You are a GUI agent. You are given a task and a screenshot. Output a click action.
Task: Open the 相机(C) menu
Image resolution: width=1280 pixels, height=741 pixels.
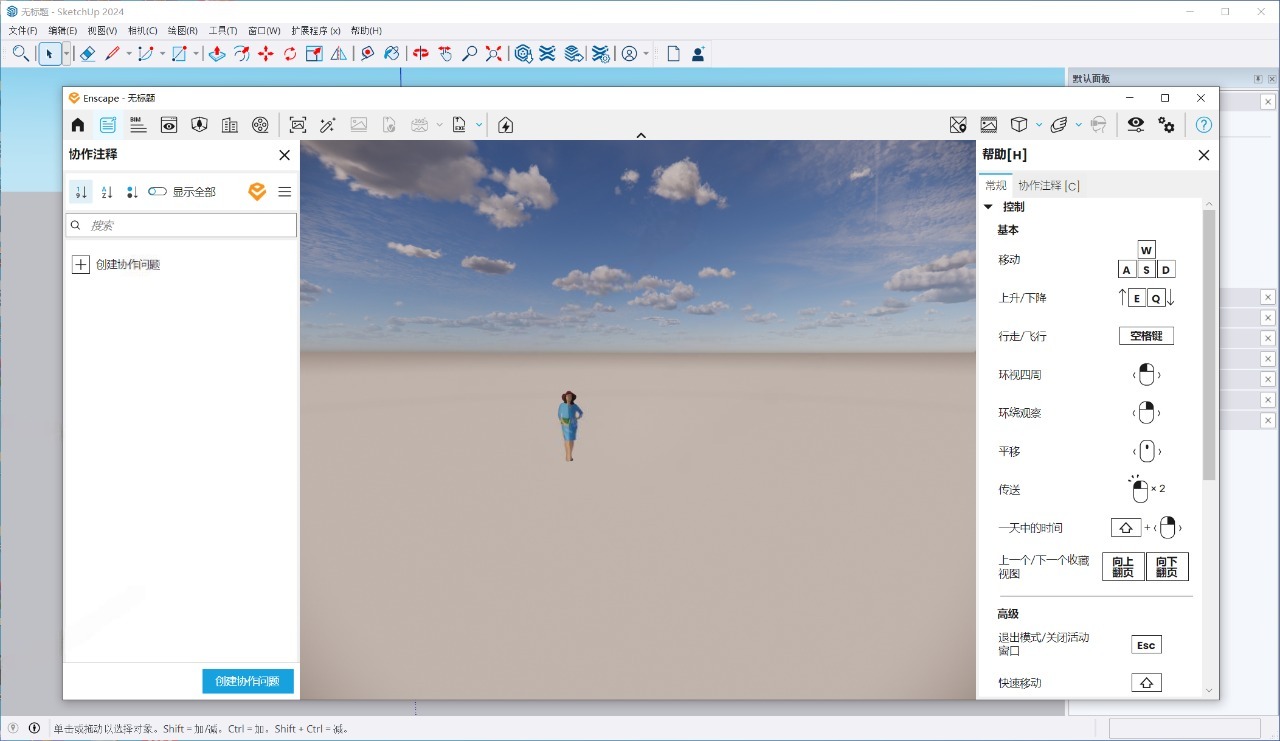(142, 31)
